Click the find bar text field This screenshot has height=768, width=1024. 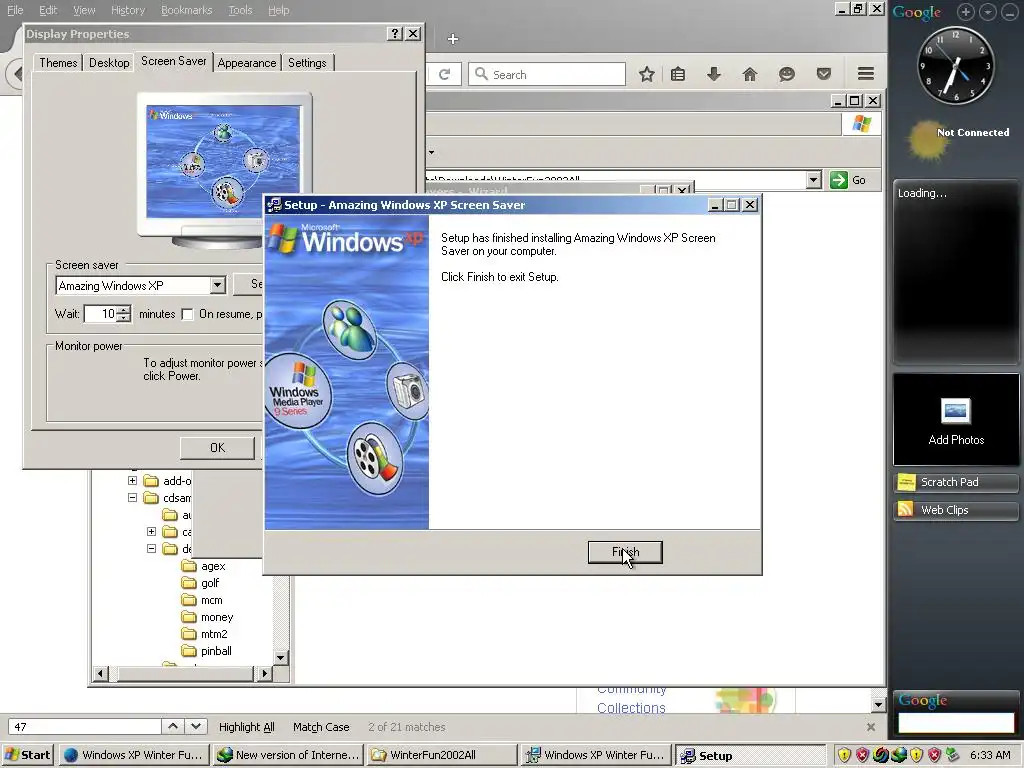tap(85, 727)
